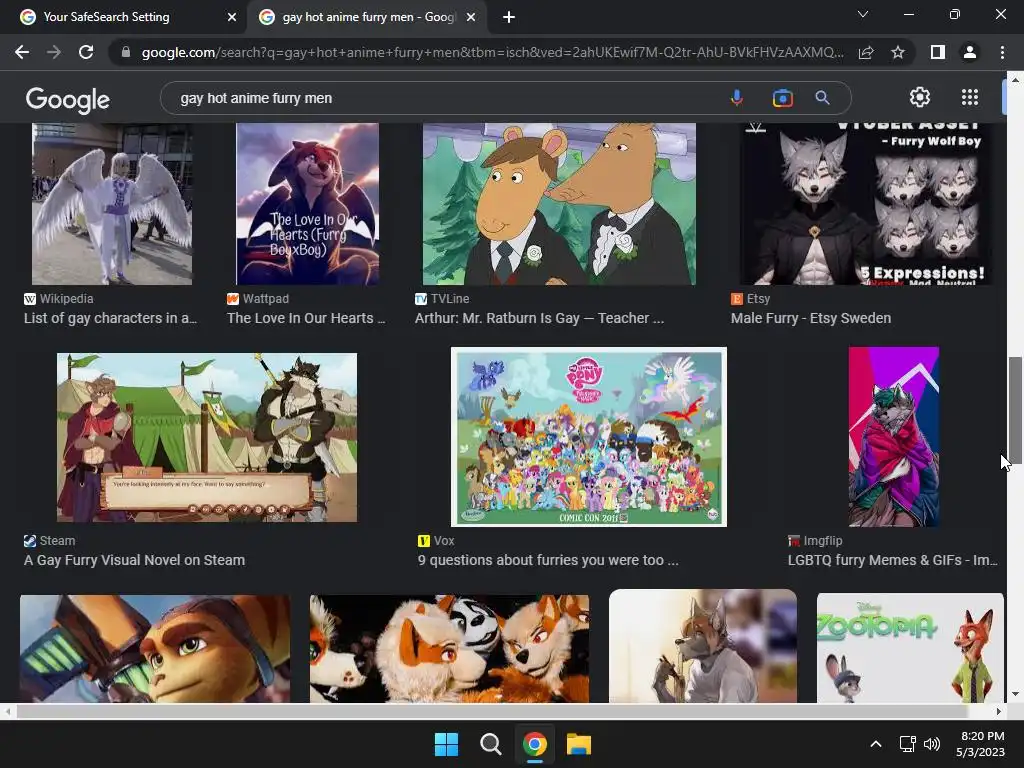This screenshot has width=1024, height=768.
Task: Click the Steam source label
Action: click(x=50, y=541)
